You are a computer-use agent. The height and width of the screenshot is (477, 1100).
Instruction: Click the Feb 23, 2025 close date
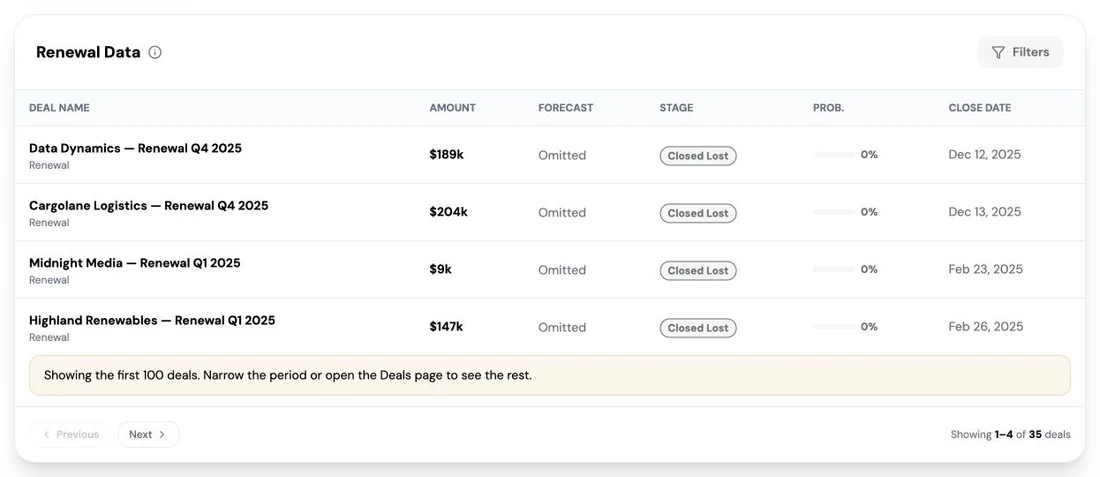[986, 270]
